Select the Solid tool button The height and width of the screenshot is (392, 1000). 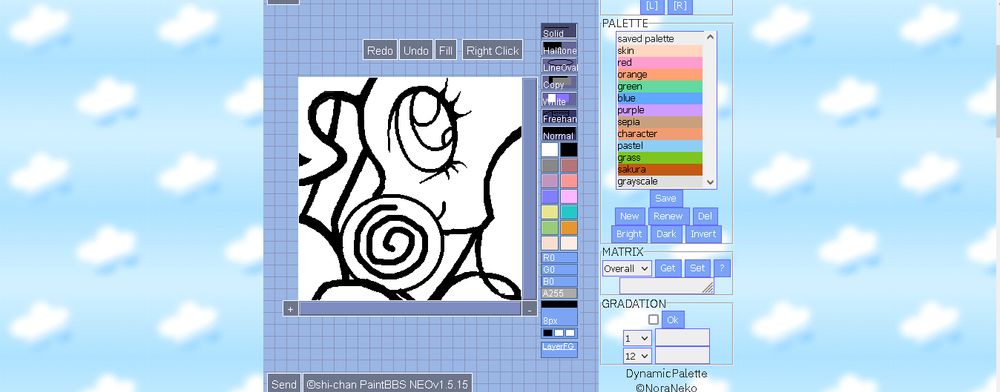coord(559,31)
